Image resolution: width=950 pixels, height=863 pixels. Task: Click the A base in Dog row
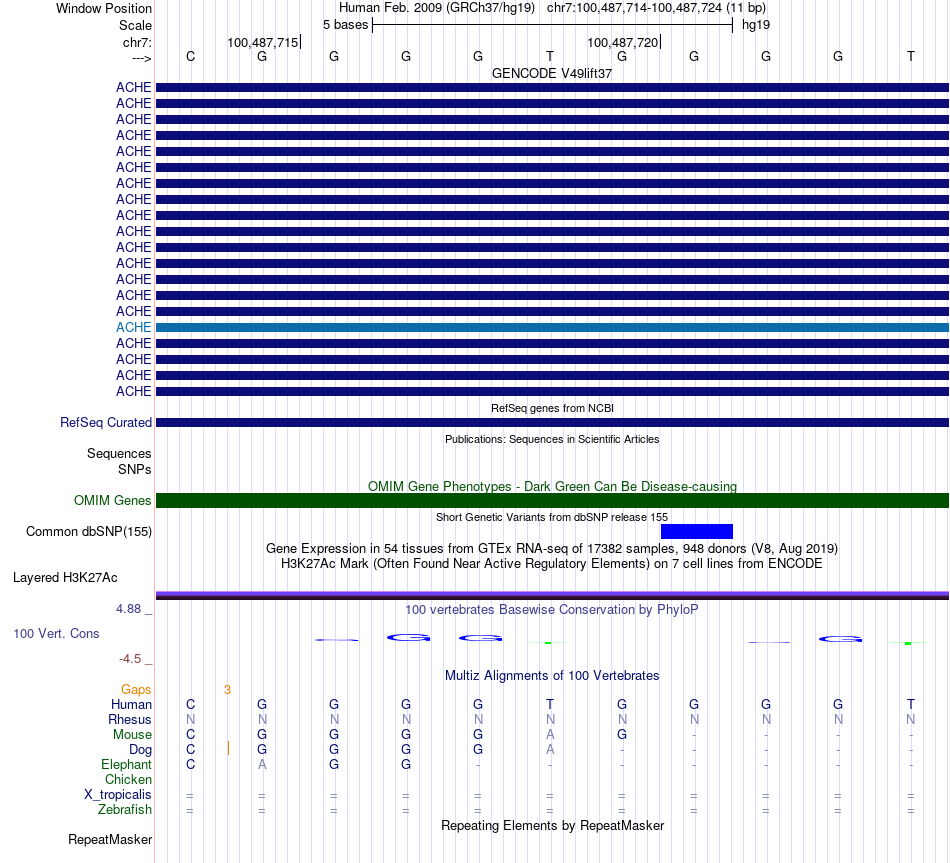550,750
